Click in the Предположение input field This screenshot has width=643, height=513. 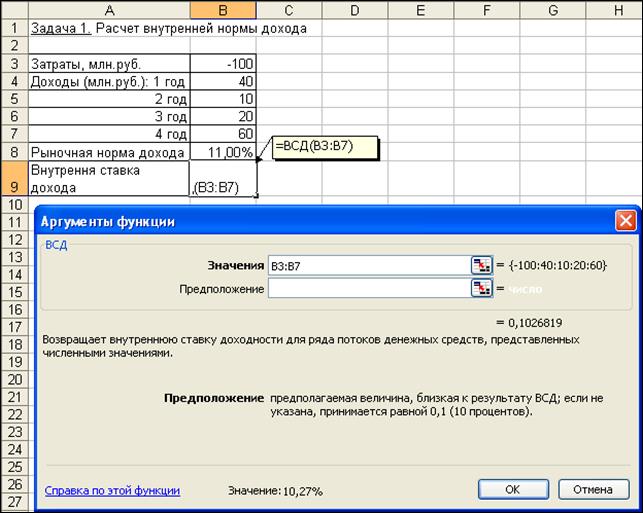pos(367,288)
